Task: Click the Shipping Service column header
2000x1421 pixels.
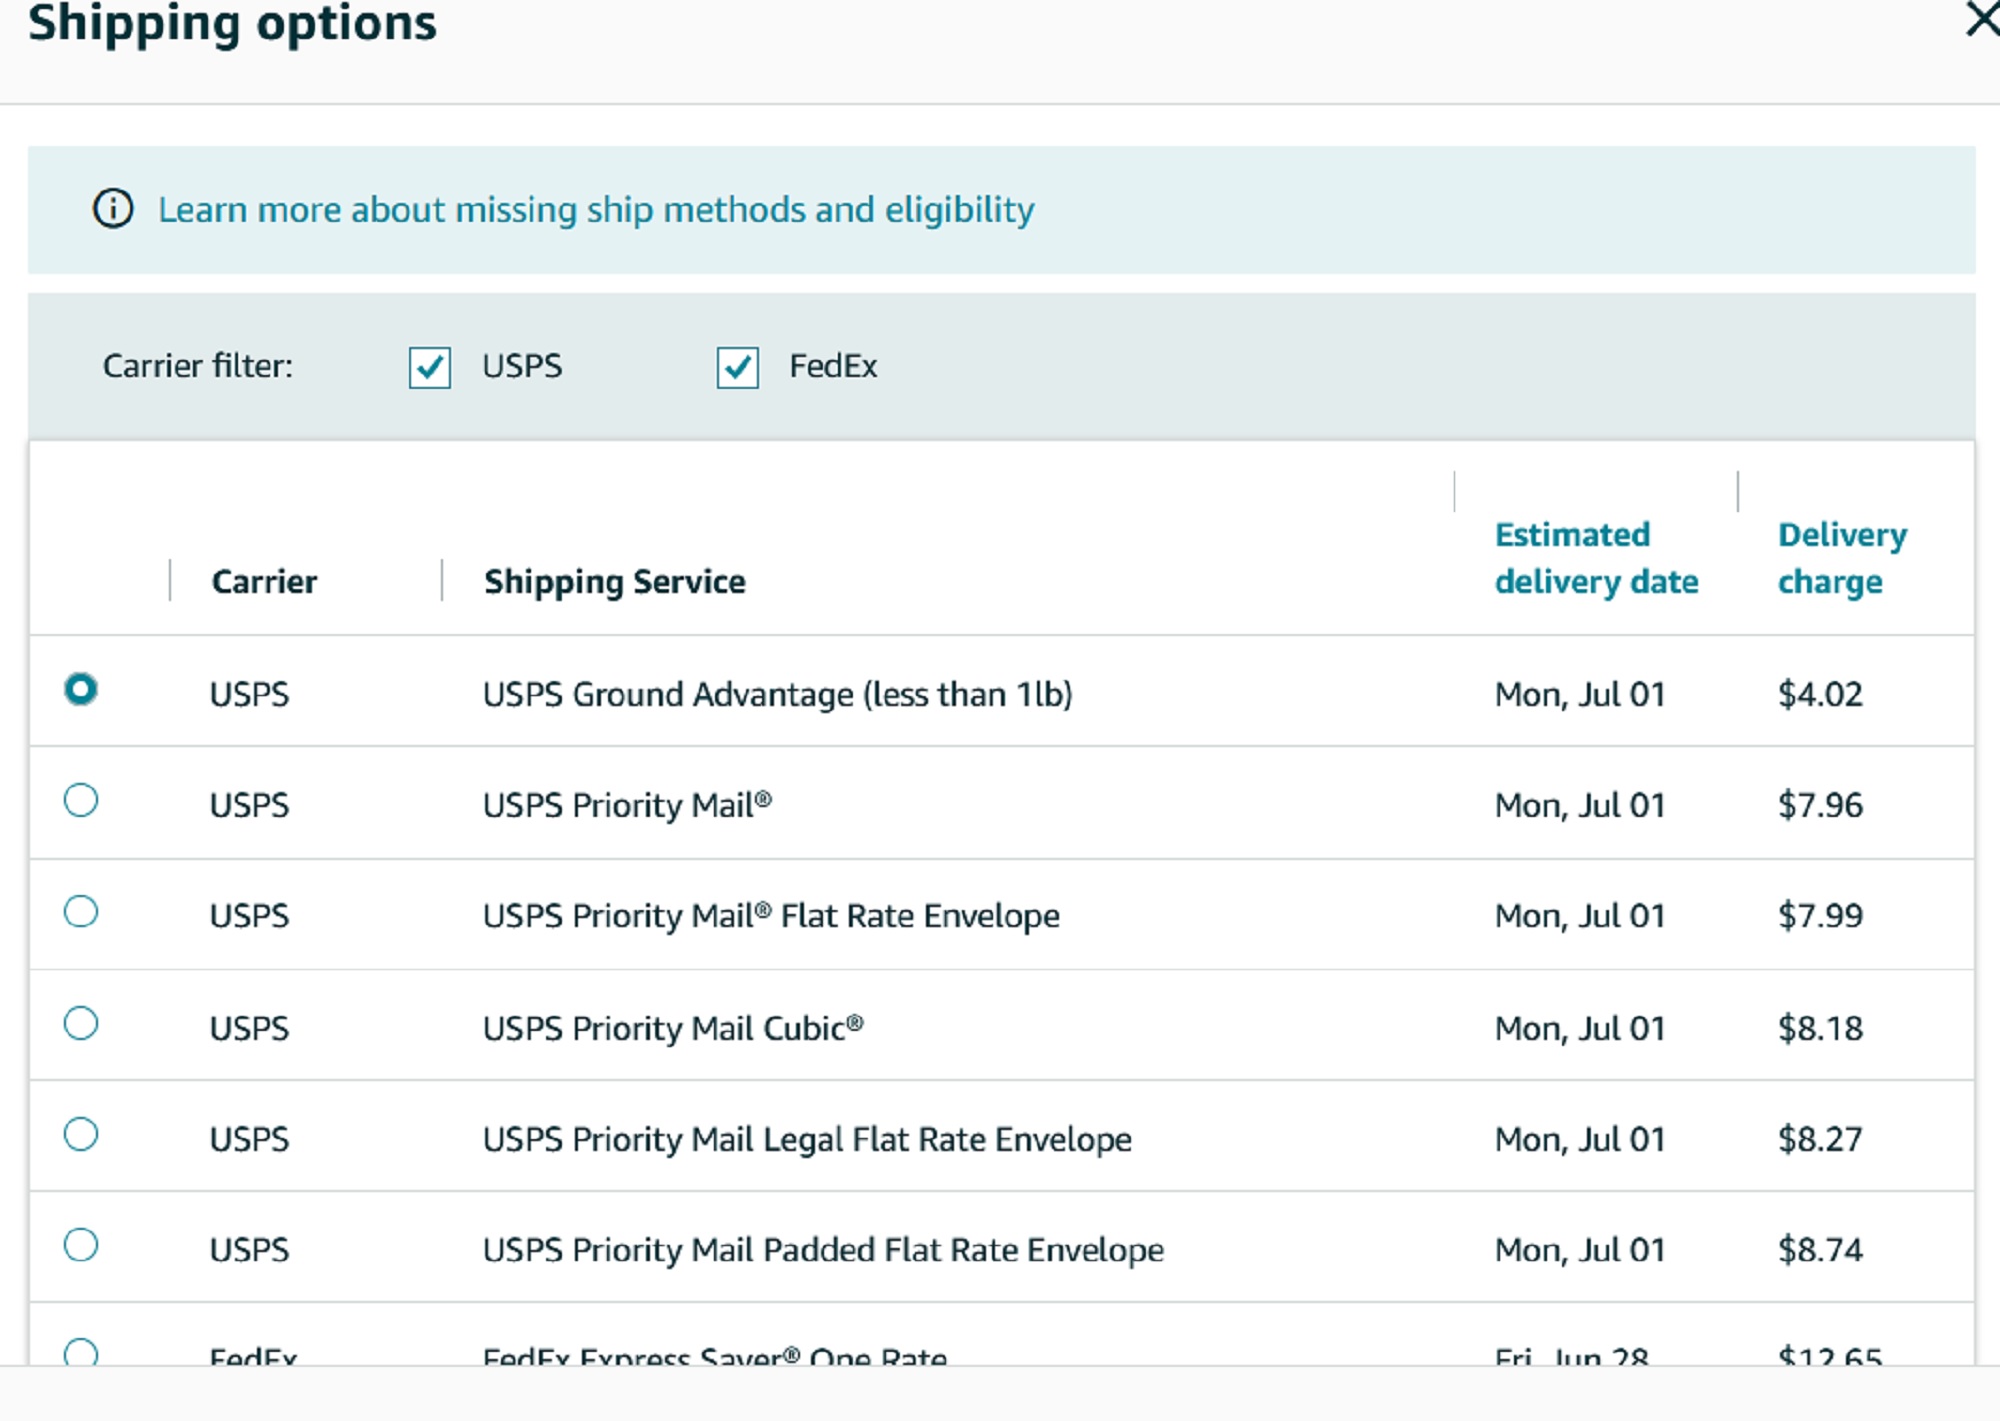Action: pos(615,582)
